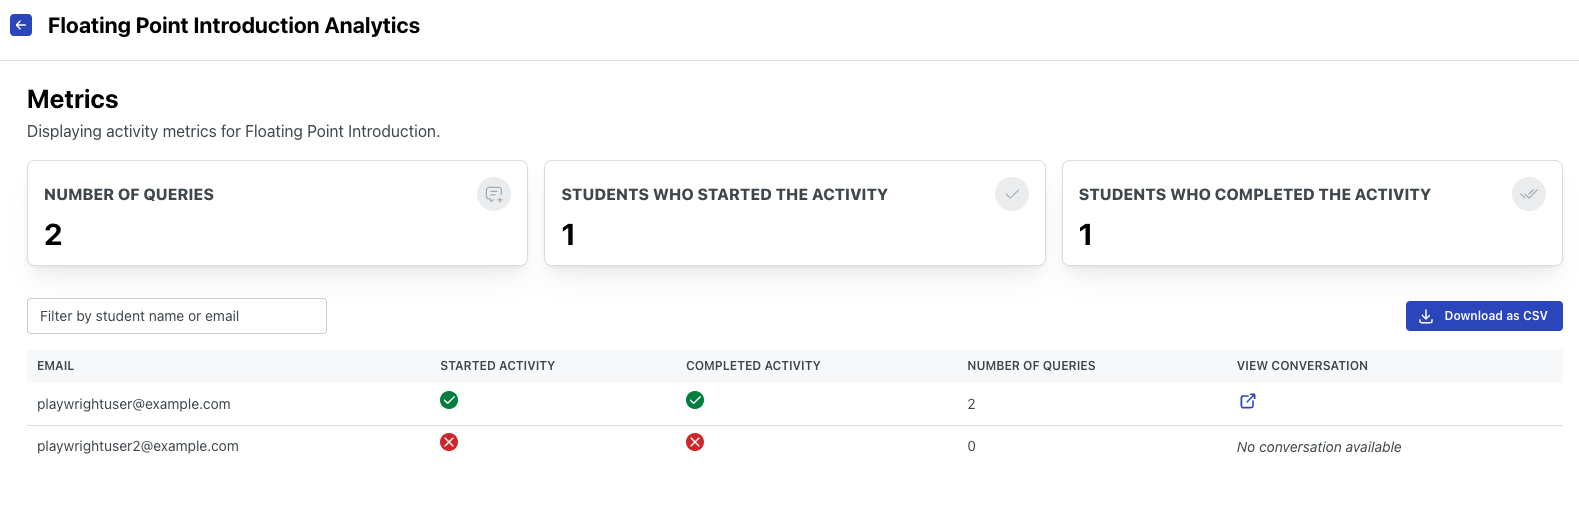
Task: Click the Email column header
Action: (x=56, y=366)
